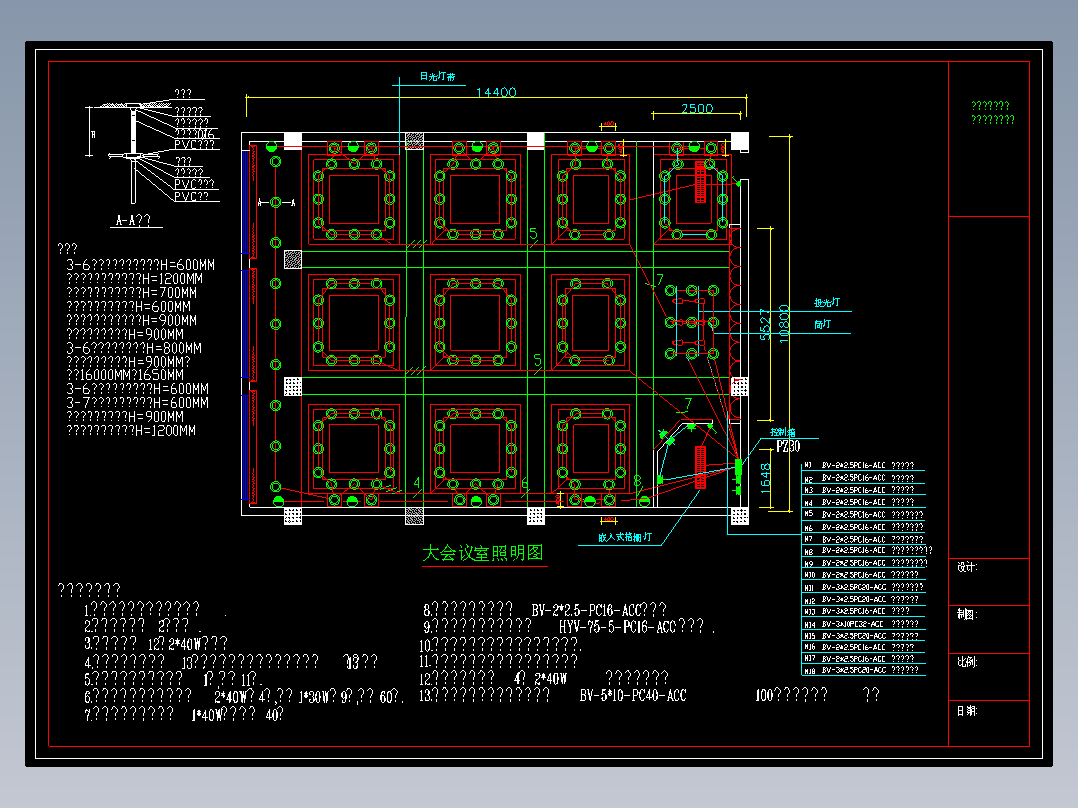Click circuit number 8 near bottom right
Image resolution: width=1078 pixels, height=808 pixels.
637,481
